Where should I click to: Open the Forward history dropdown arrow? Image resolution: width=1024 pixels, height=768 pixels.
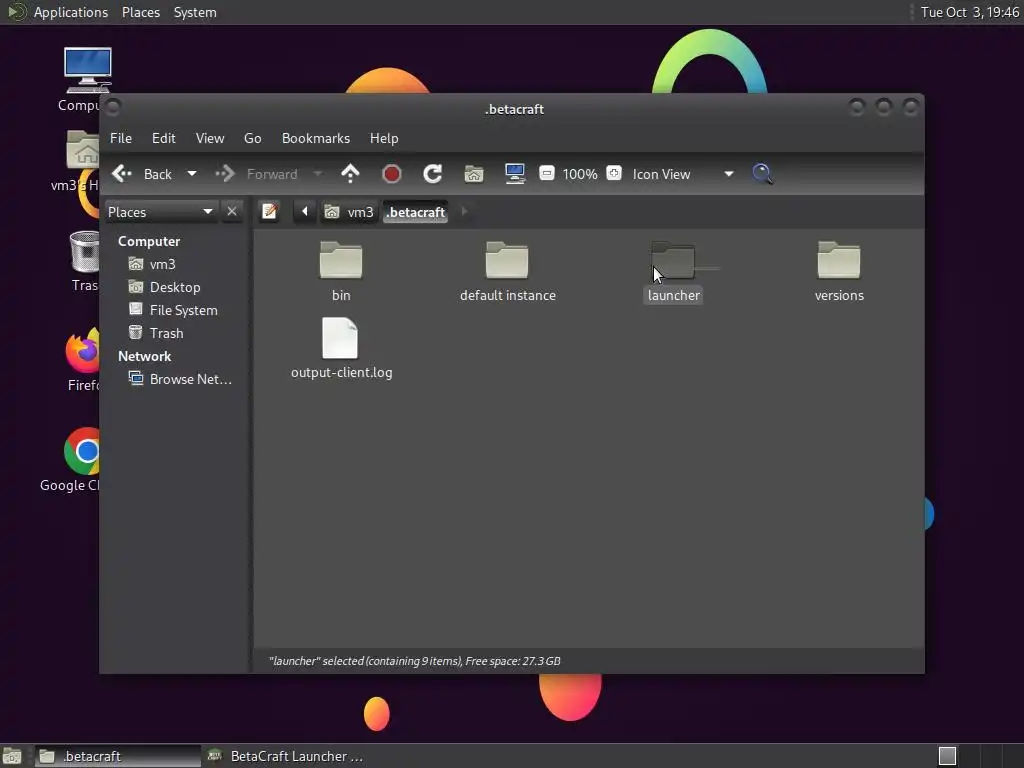pos(318,174)
